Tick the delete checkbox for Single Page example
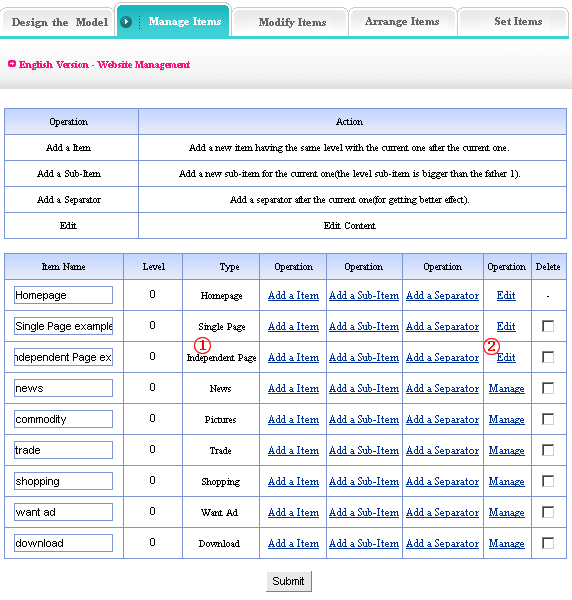The image size is (572, 600). [548, 326]
